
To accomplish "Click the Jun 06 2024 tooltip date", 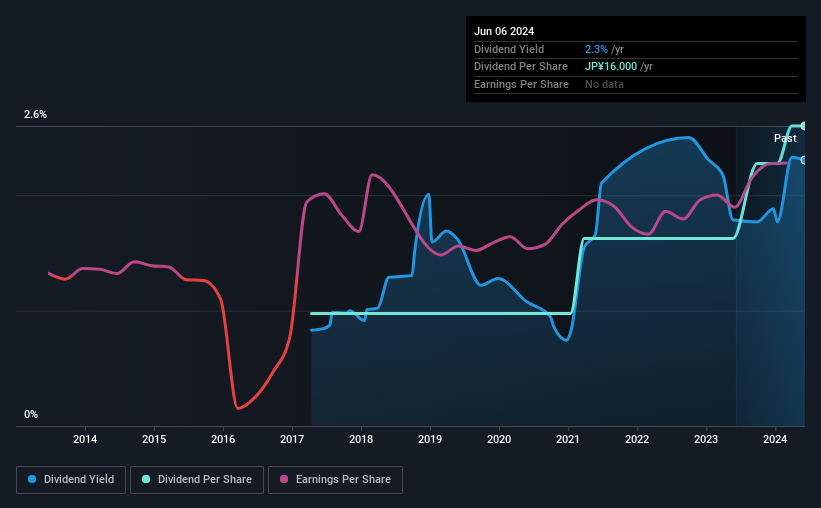I will click(x=504, y=31).
